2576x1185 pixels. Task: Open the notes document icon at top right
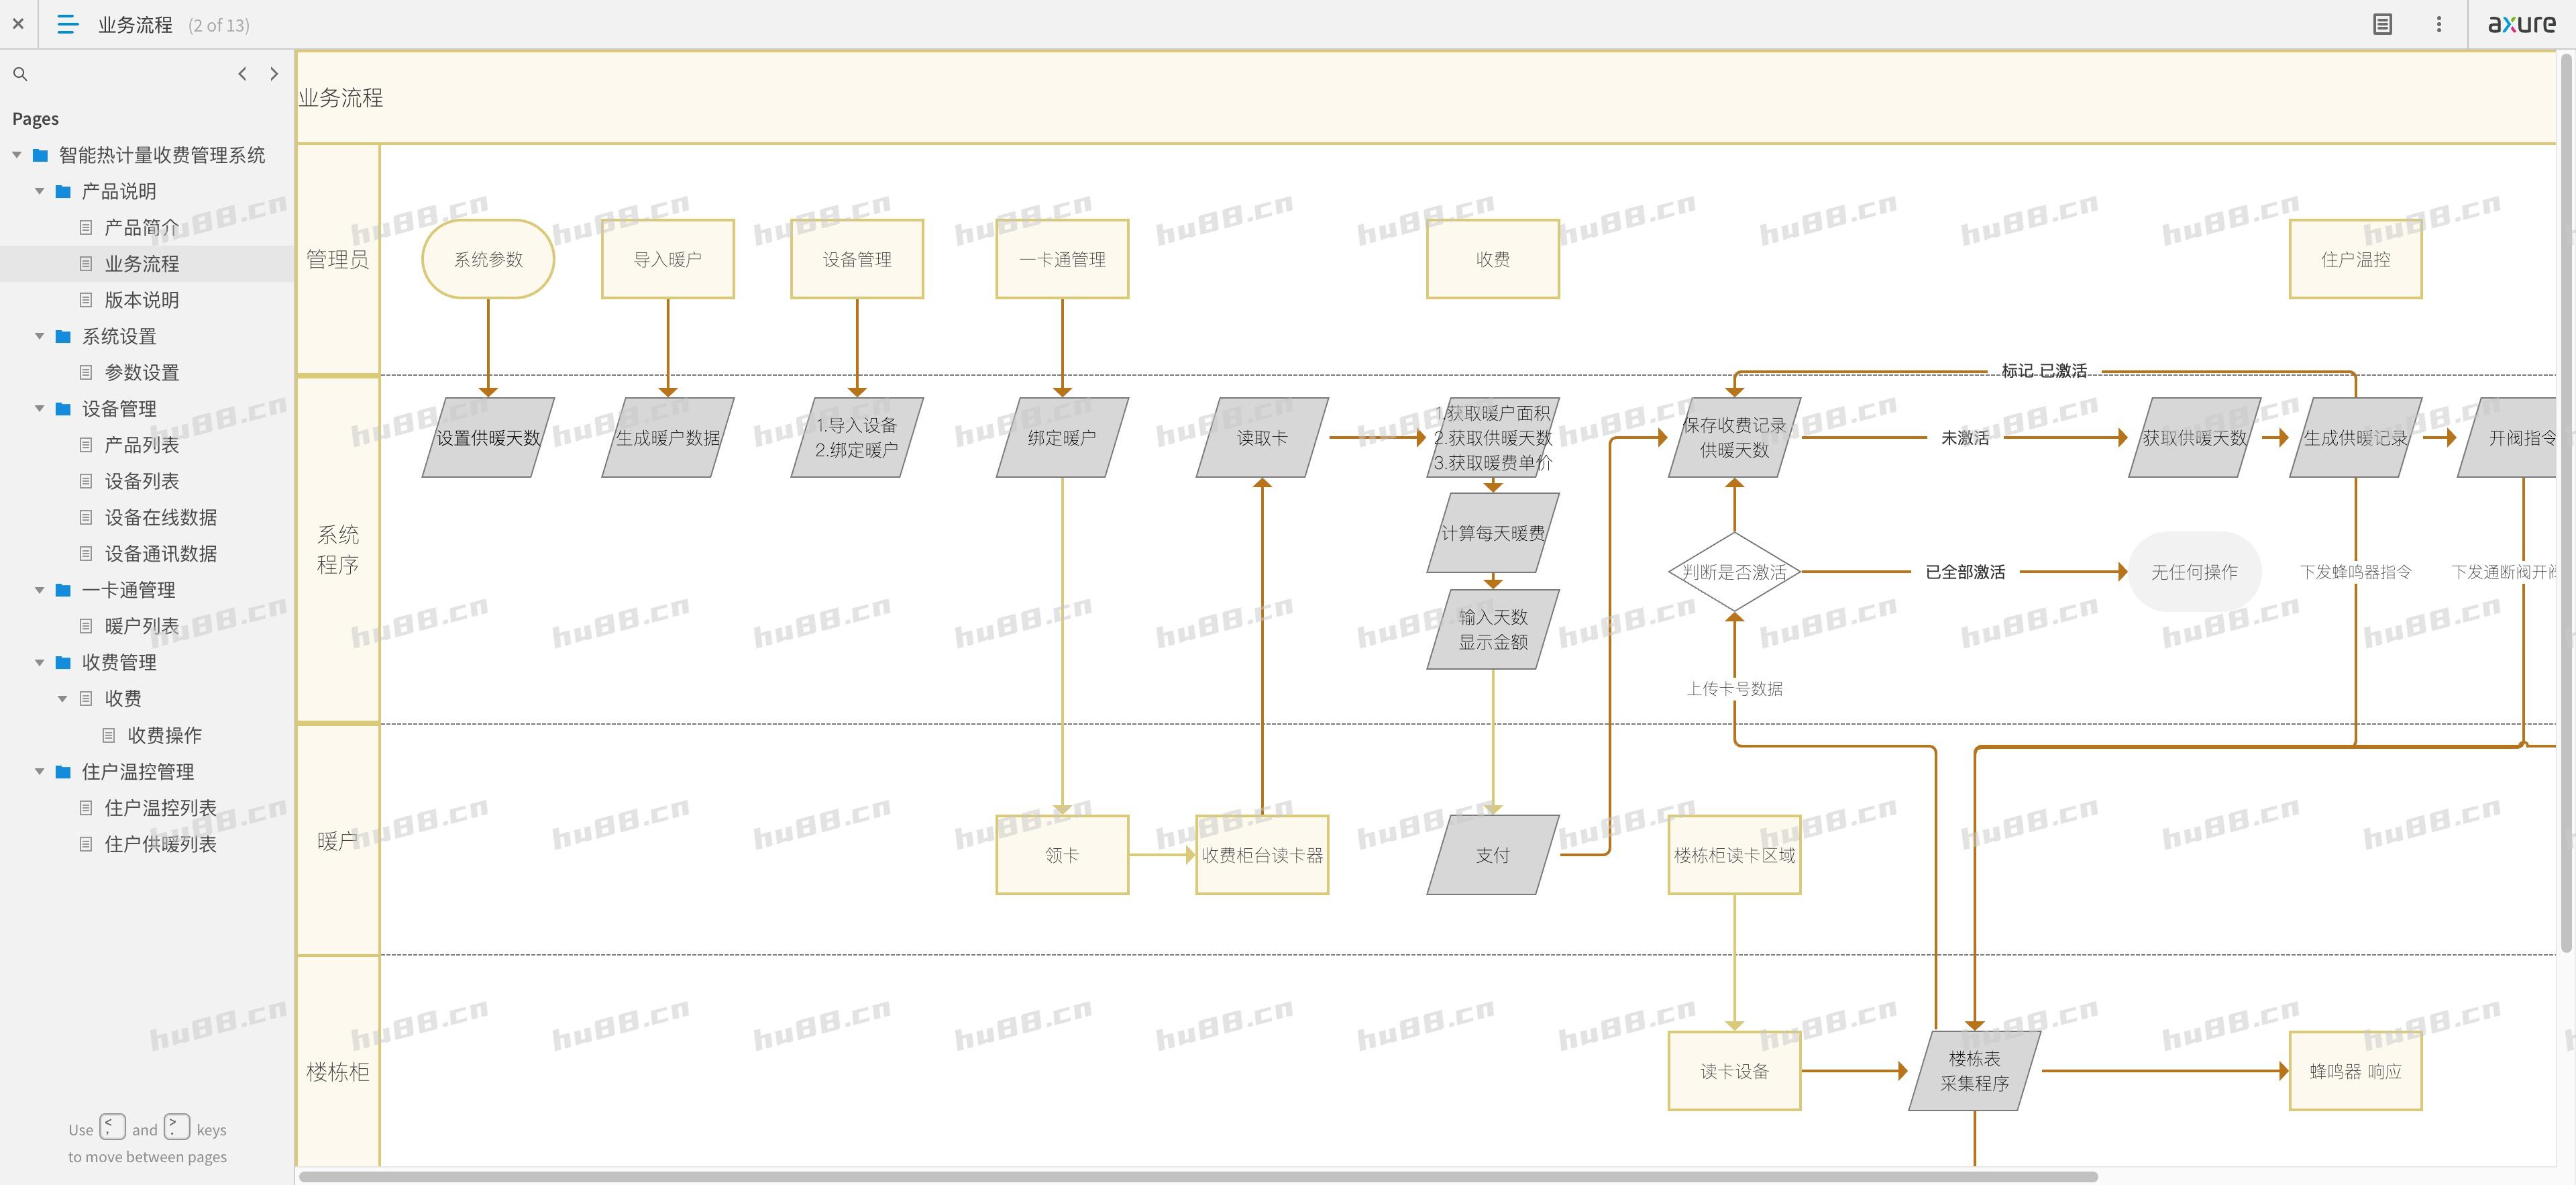pyautogui.click(x=2382, y=24)
